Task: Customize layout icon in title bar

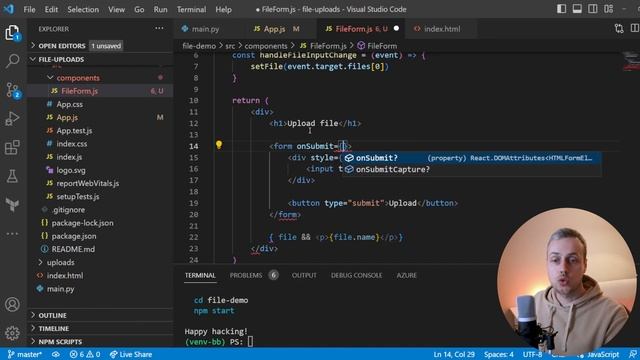Action: [x=609, y=9]
